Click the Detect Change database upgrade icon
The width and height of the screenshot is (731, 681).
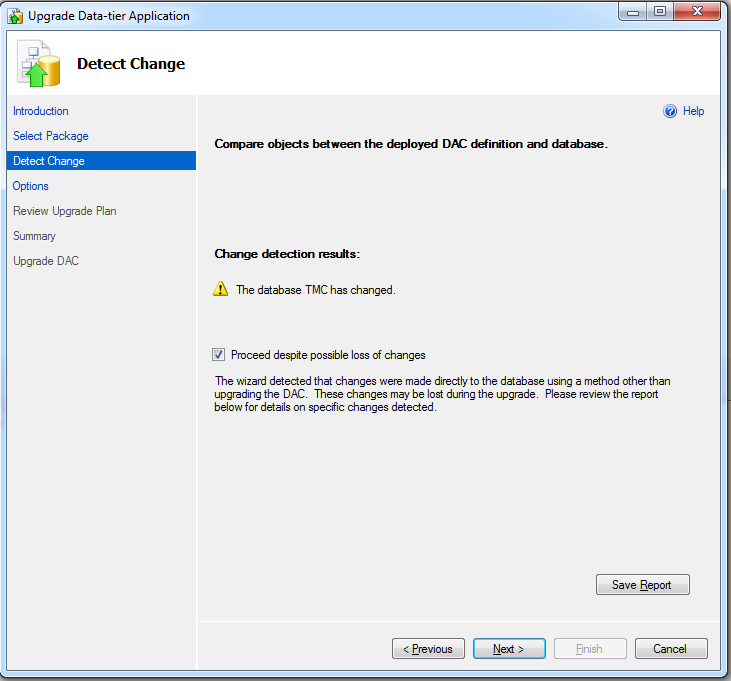point(39,63)
